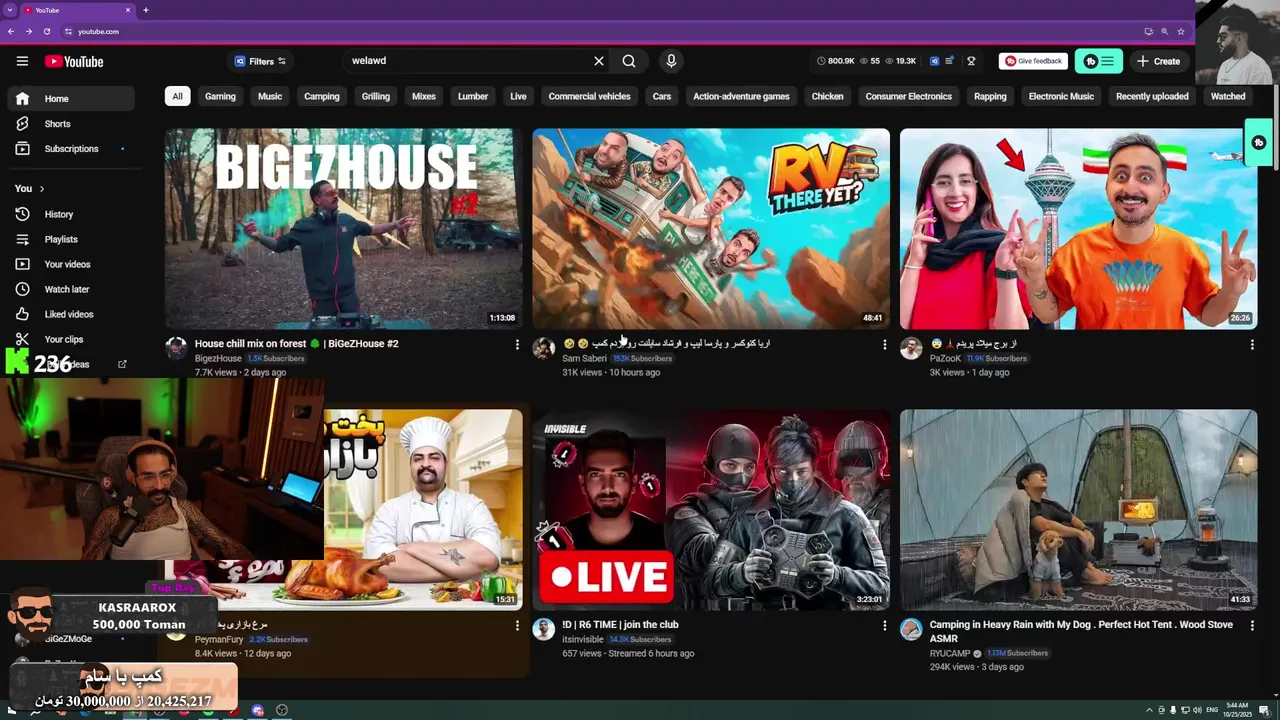Open the R6 LIVE stream thumbnail
This screenshot has height=720, width=1280.
tap(710, 509)
